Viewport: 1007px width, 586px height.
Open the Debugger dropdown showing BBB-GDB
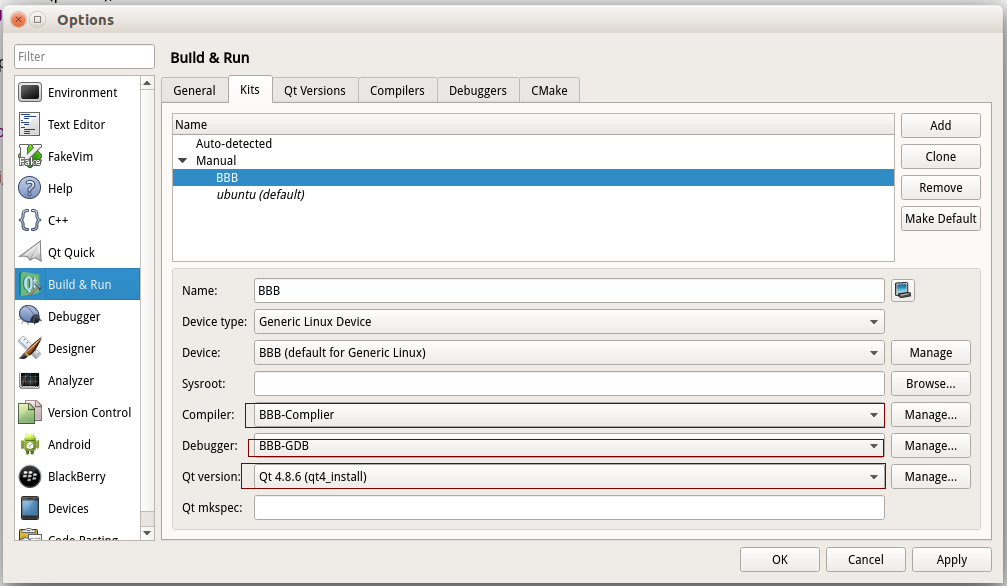569,445
